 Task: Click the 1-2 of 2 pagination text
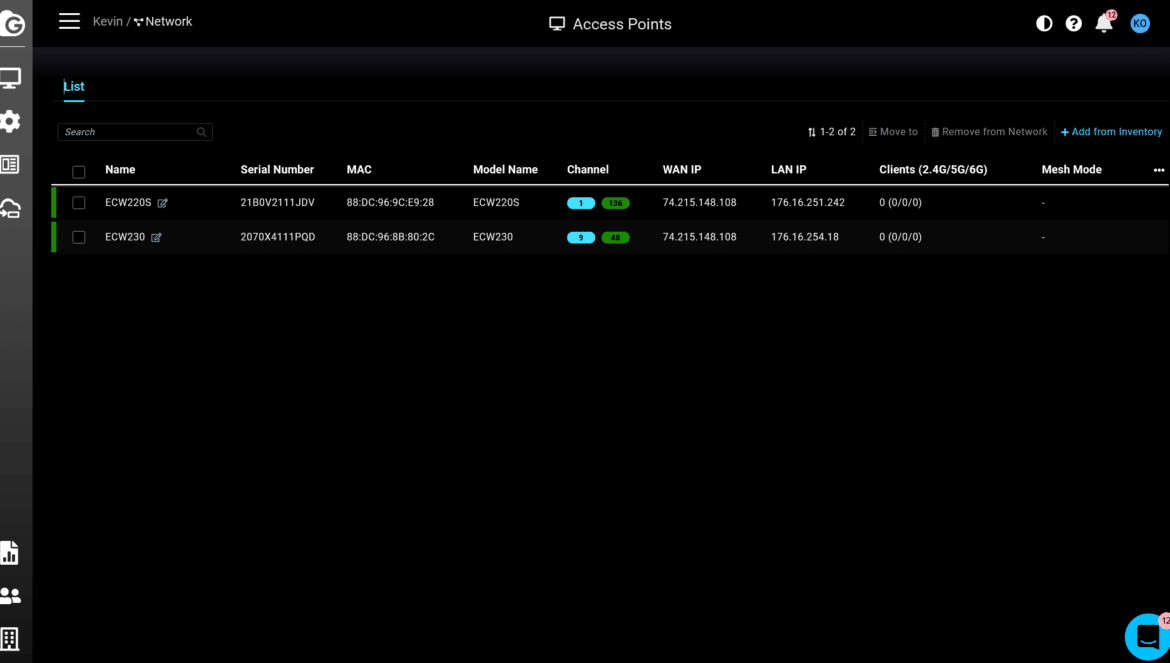pyautogui.click(x=837, y=132)
